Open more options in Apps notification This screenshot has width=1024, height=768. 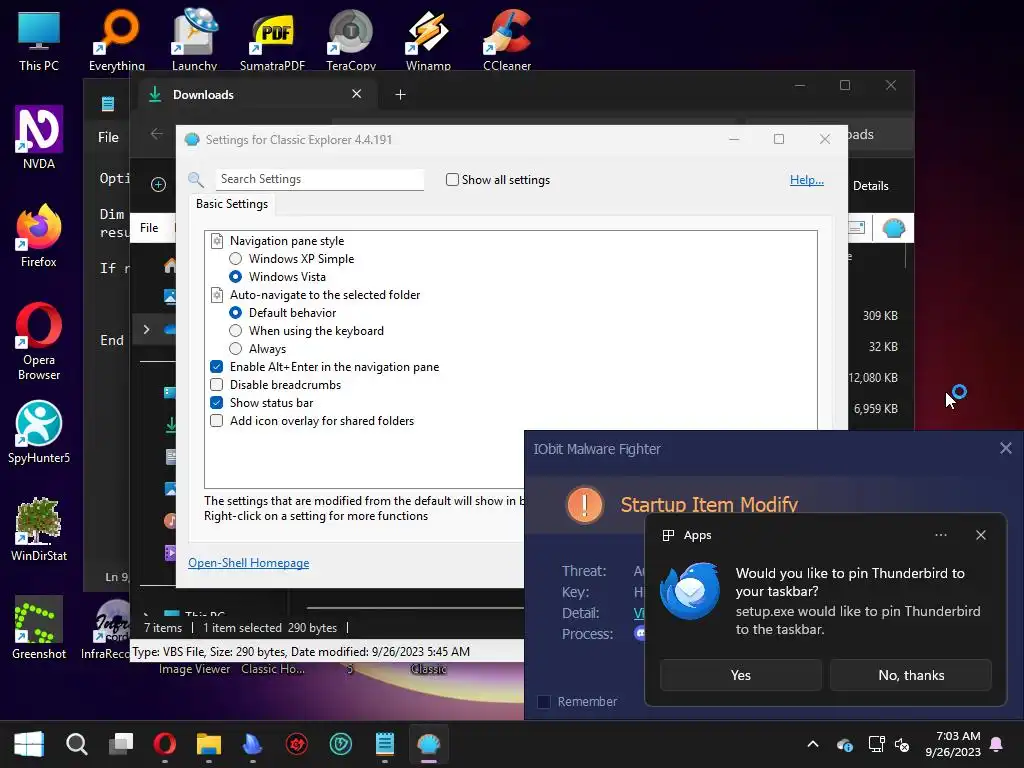(940, 535)
